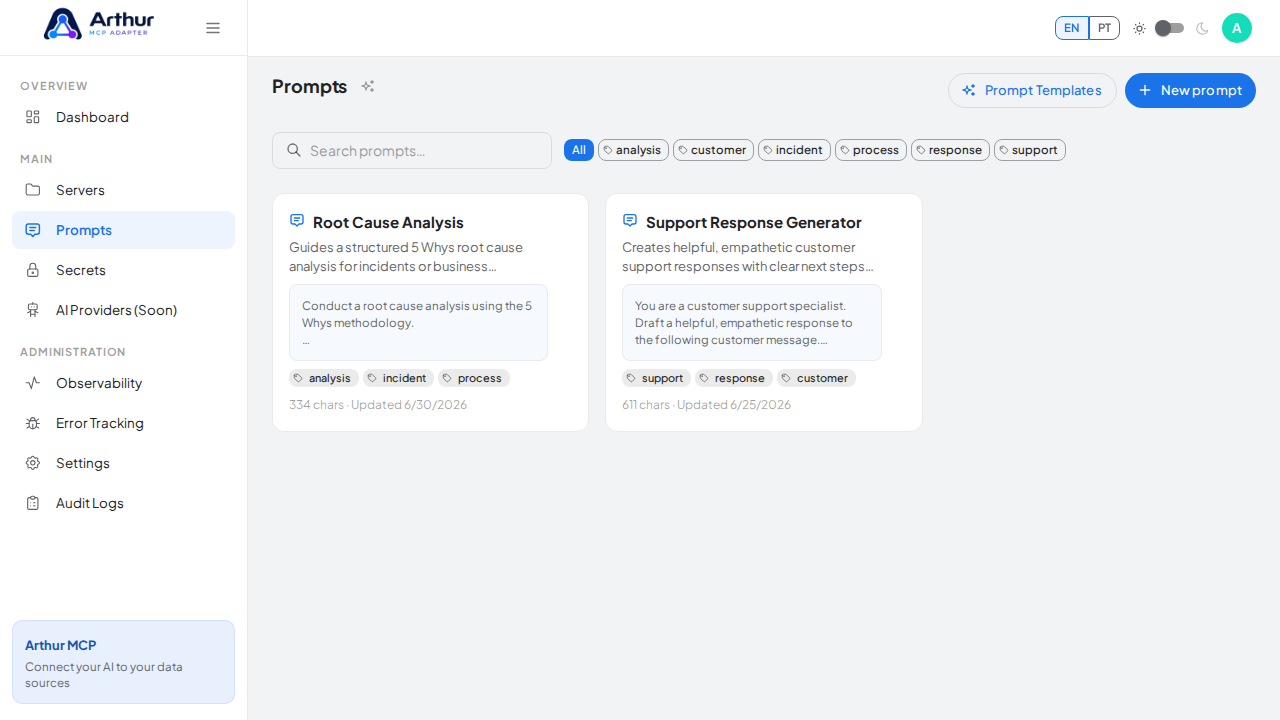The height and width of the screenshot is (720, 1280).
Task: Click the sparkles icon beside Prompts heading
Action: (x=368, y=86)
